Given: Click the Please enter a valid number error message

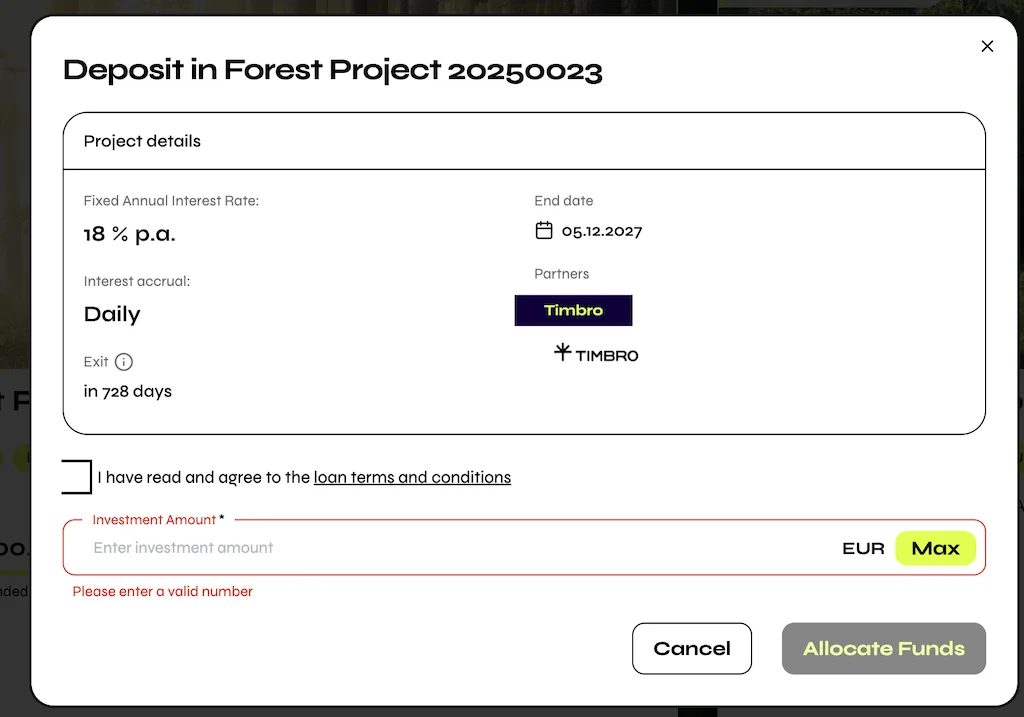Looking at the screenshot, I should [161, 591].
